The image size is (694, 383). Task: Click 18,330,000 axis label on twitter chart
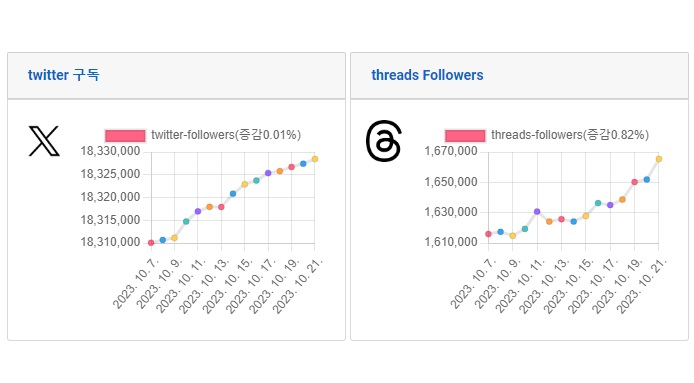pyautogui.click(x=110, y=151)
